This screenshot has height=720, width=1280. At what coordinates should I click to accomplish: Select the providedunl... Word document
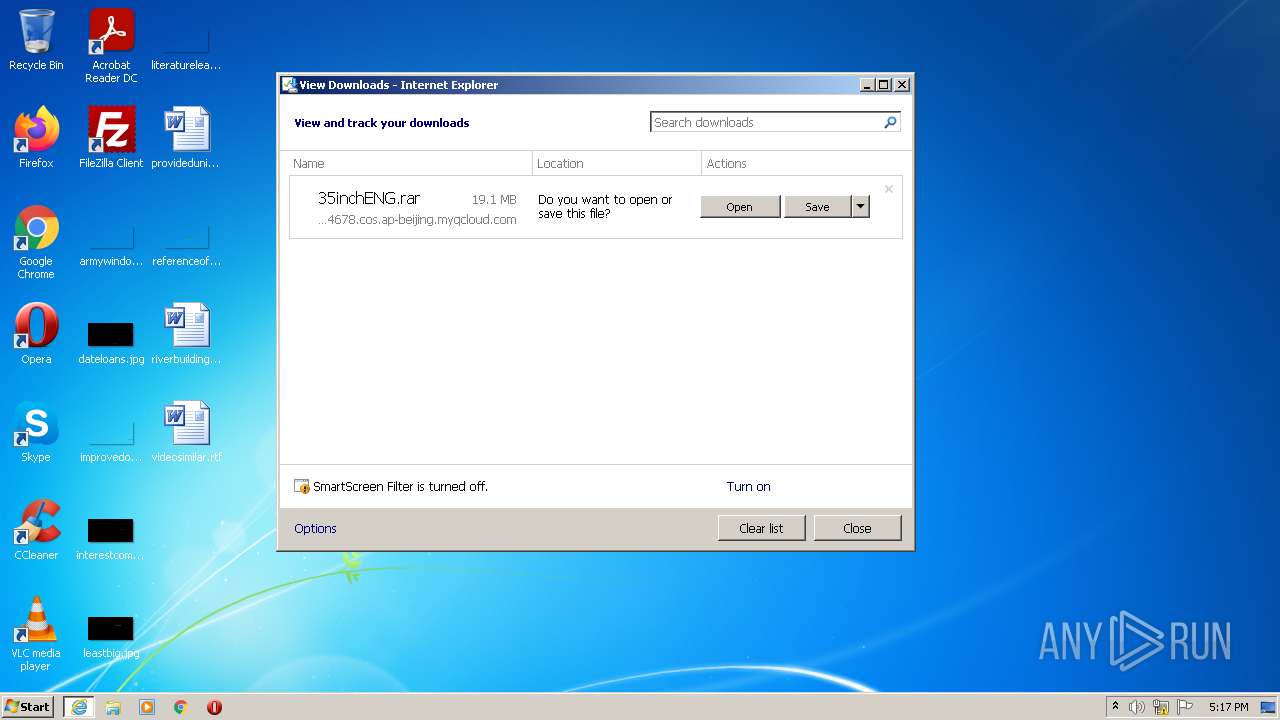[x=186, y=137]
